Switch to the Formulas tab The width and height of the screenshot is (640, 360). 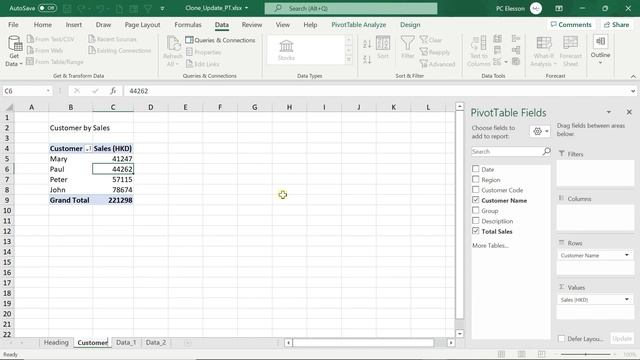(188, 24)
